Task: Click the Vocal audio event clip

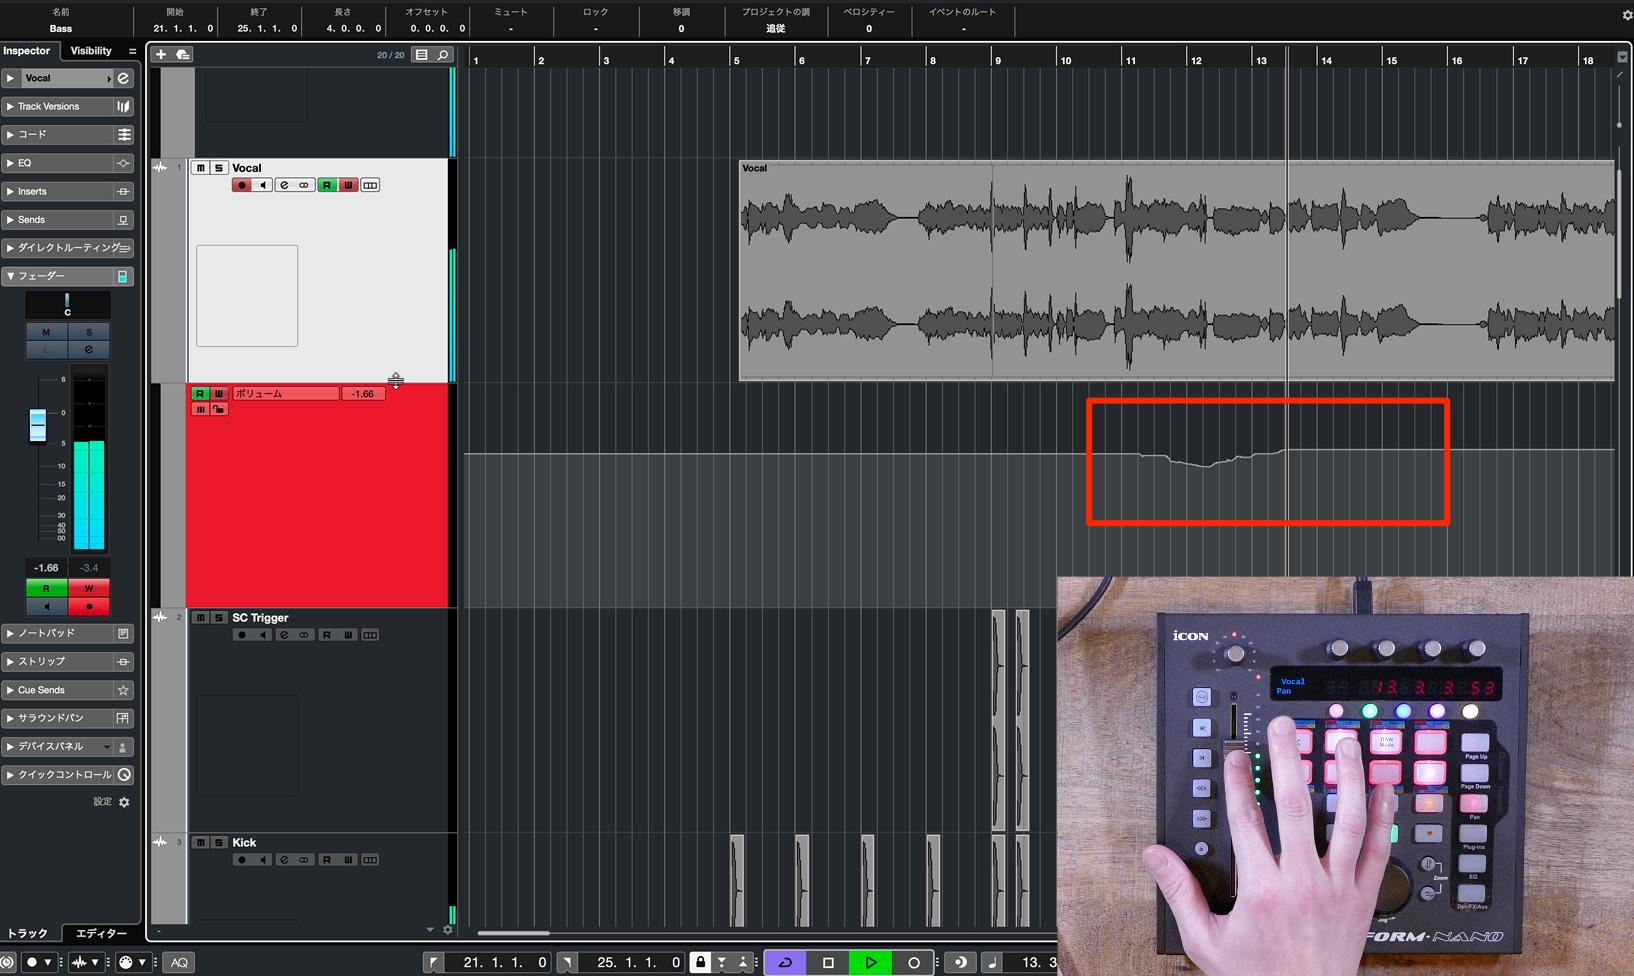Action: [1177, 271]
